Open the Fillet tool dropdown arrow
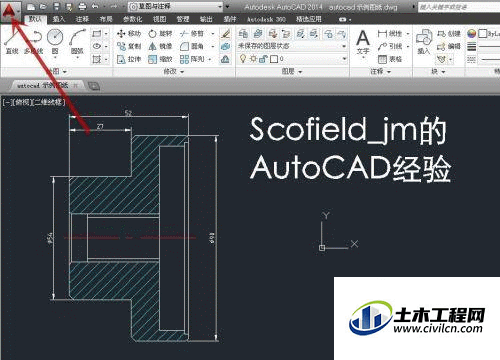 (x=213, y=46)
